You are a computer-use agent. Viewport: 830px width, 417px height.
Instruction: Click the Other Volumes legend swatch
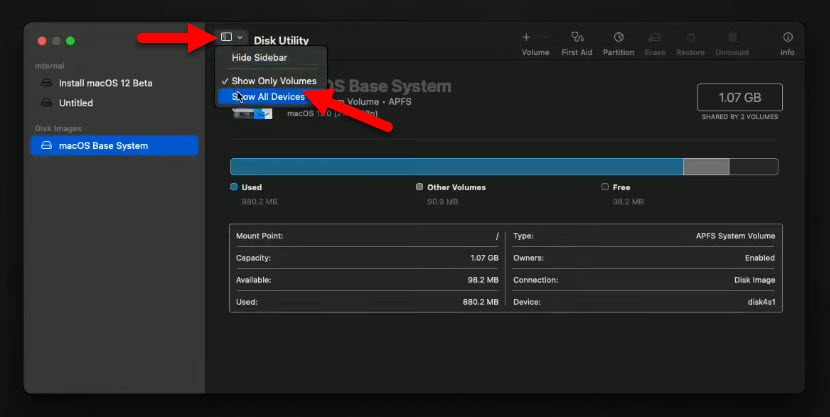tap(419, 187)
